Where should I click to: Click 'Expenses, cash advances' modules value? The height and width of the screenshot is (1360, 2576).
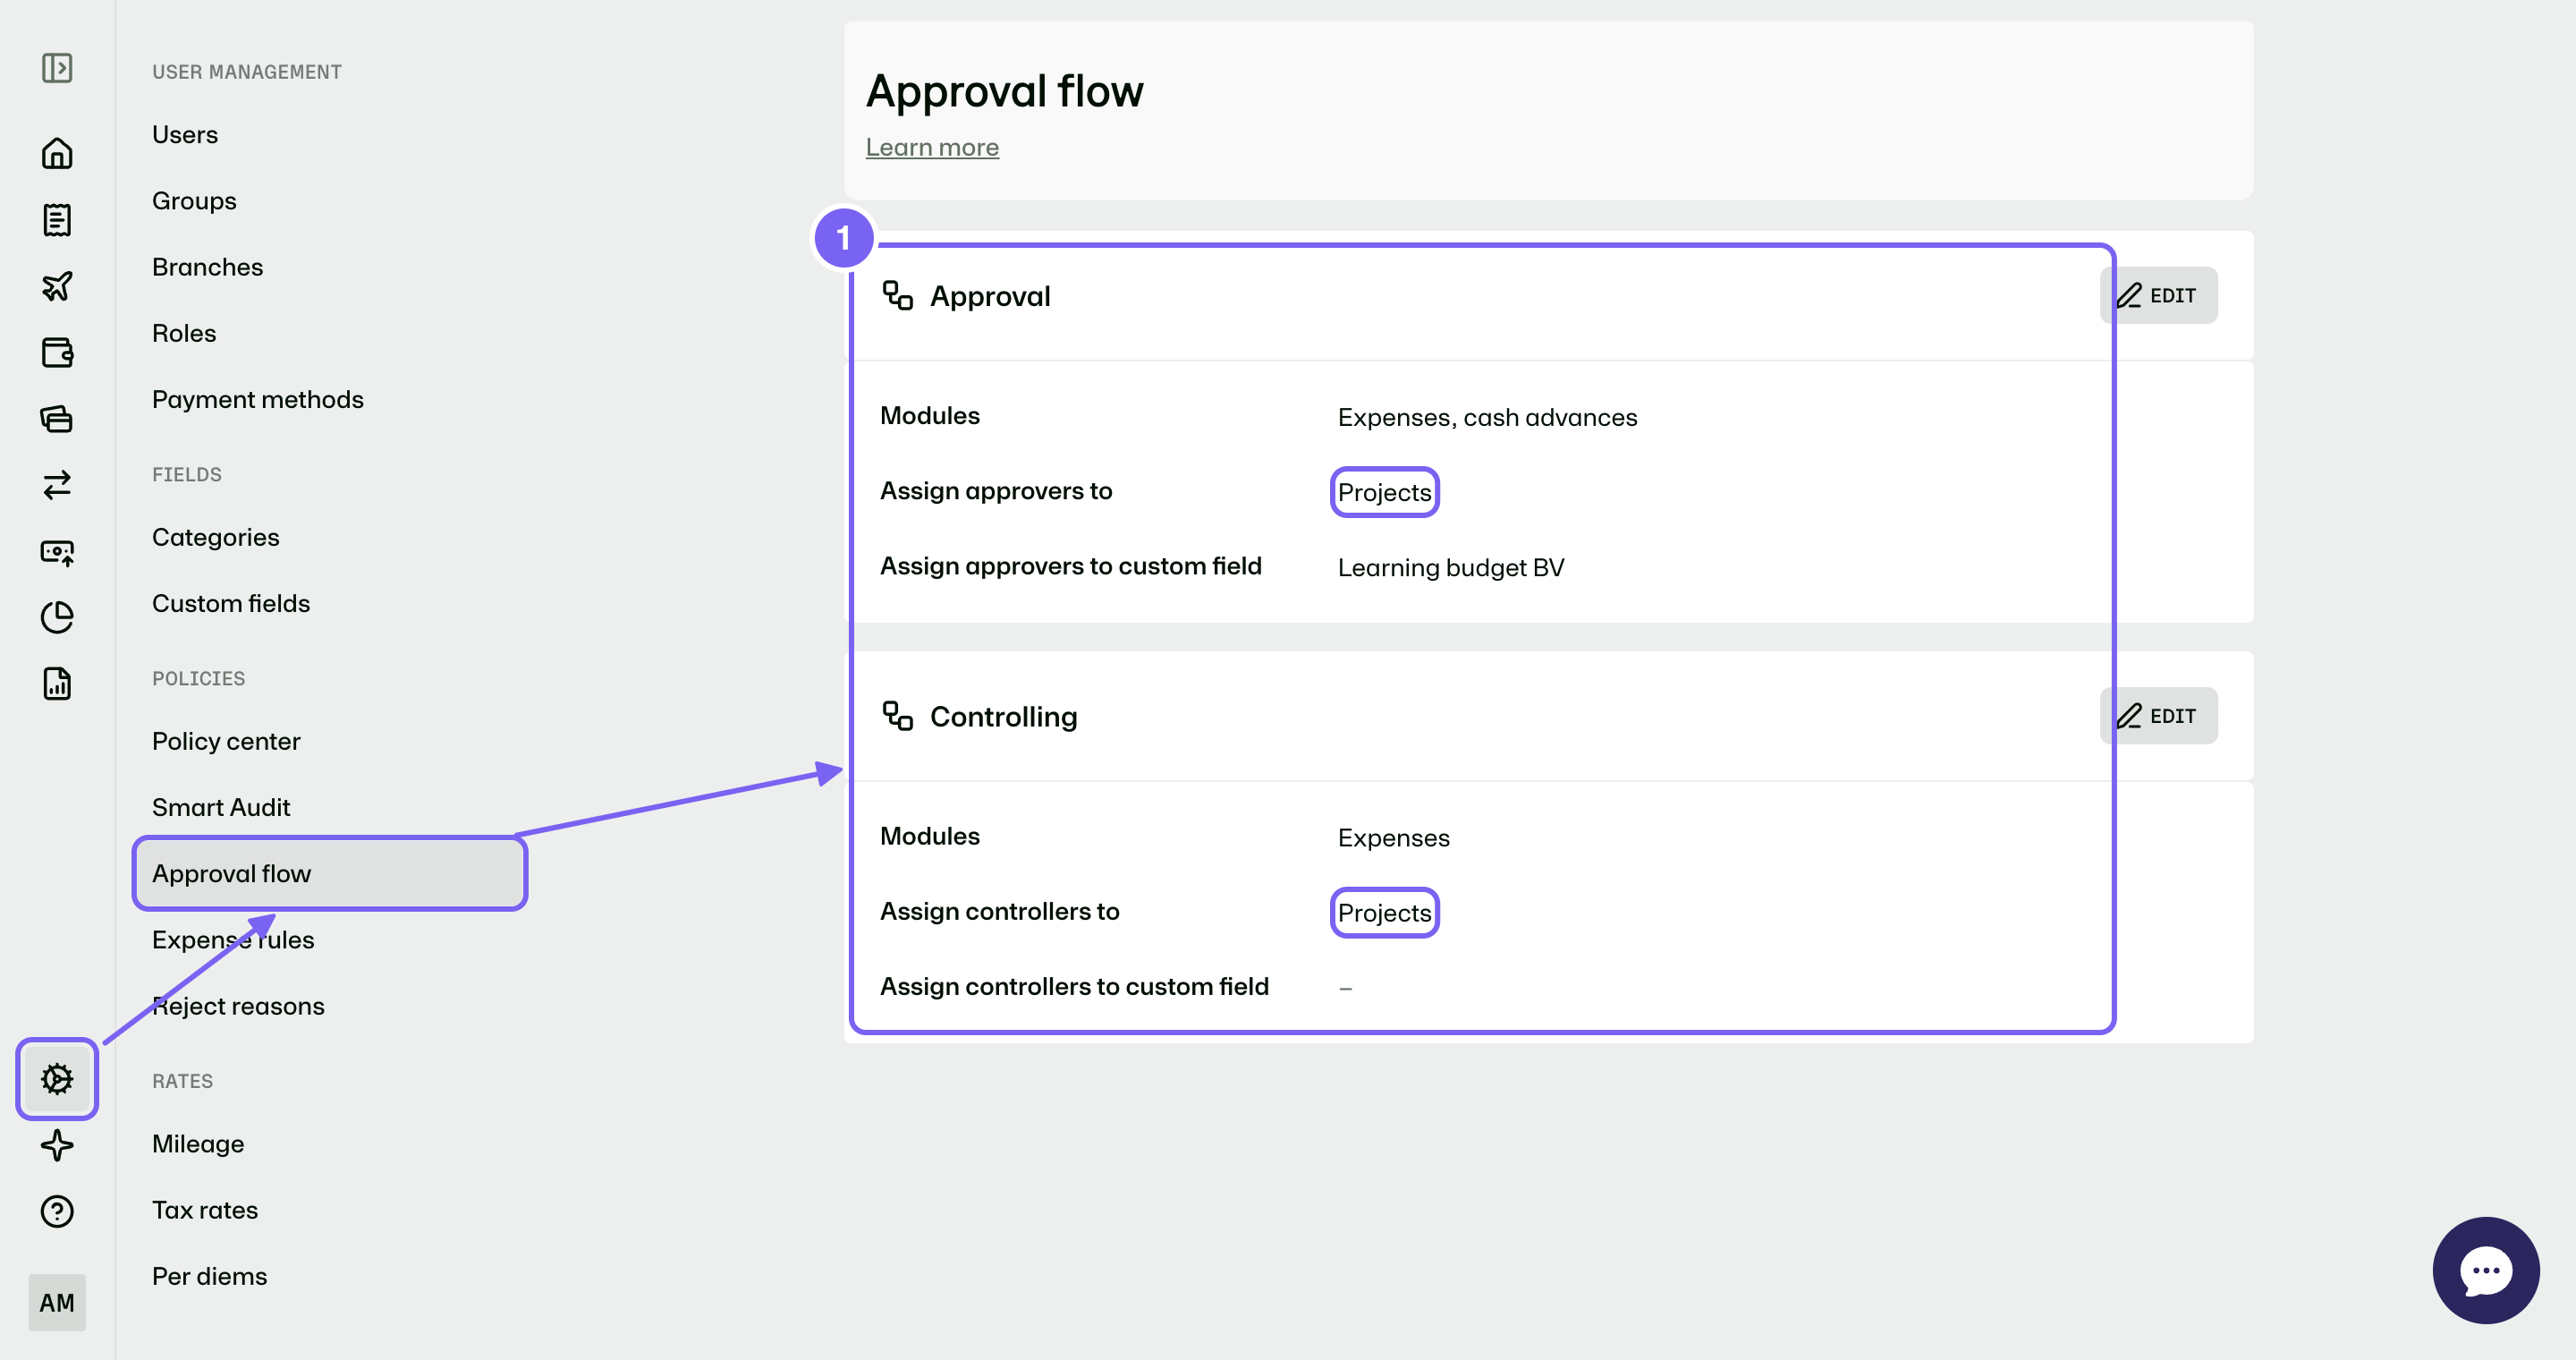tap(1487, 418)
